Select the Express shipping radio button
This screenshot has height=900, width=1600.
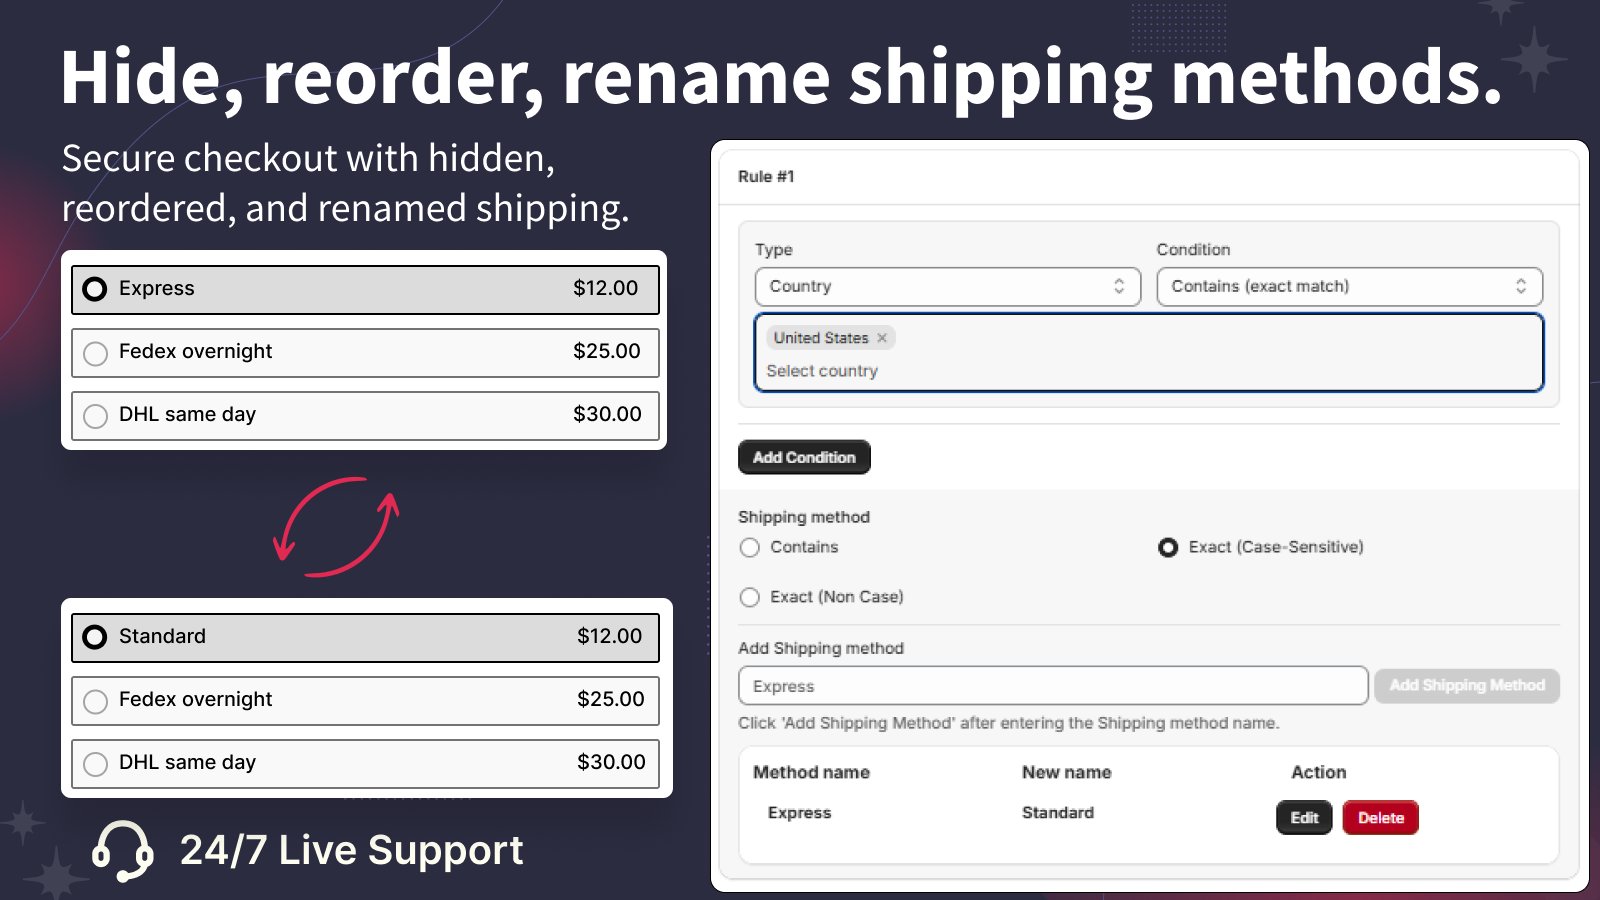(95, 289)
